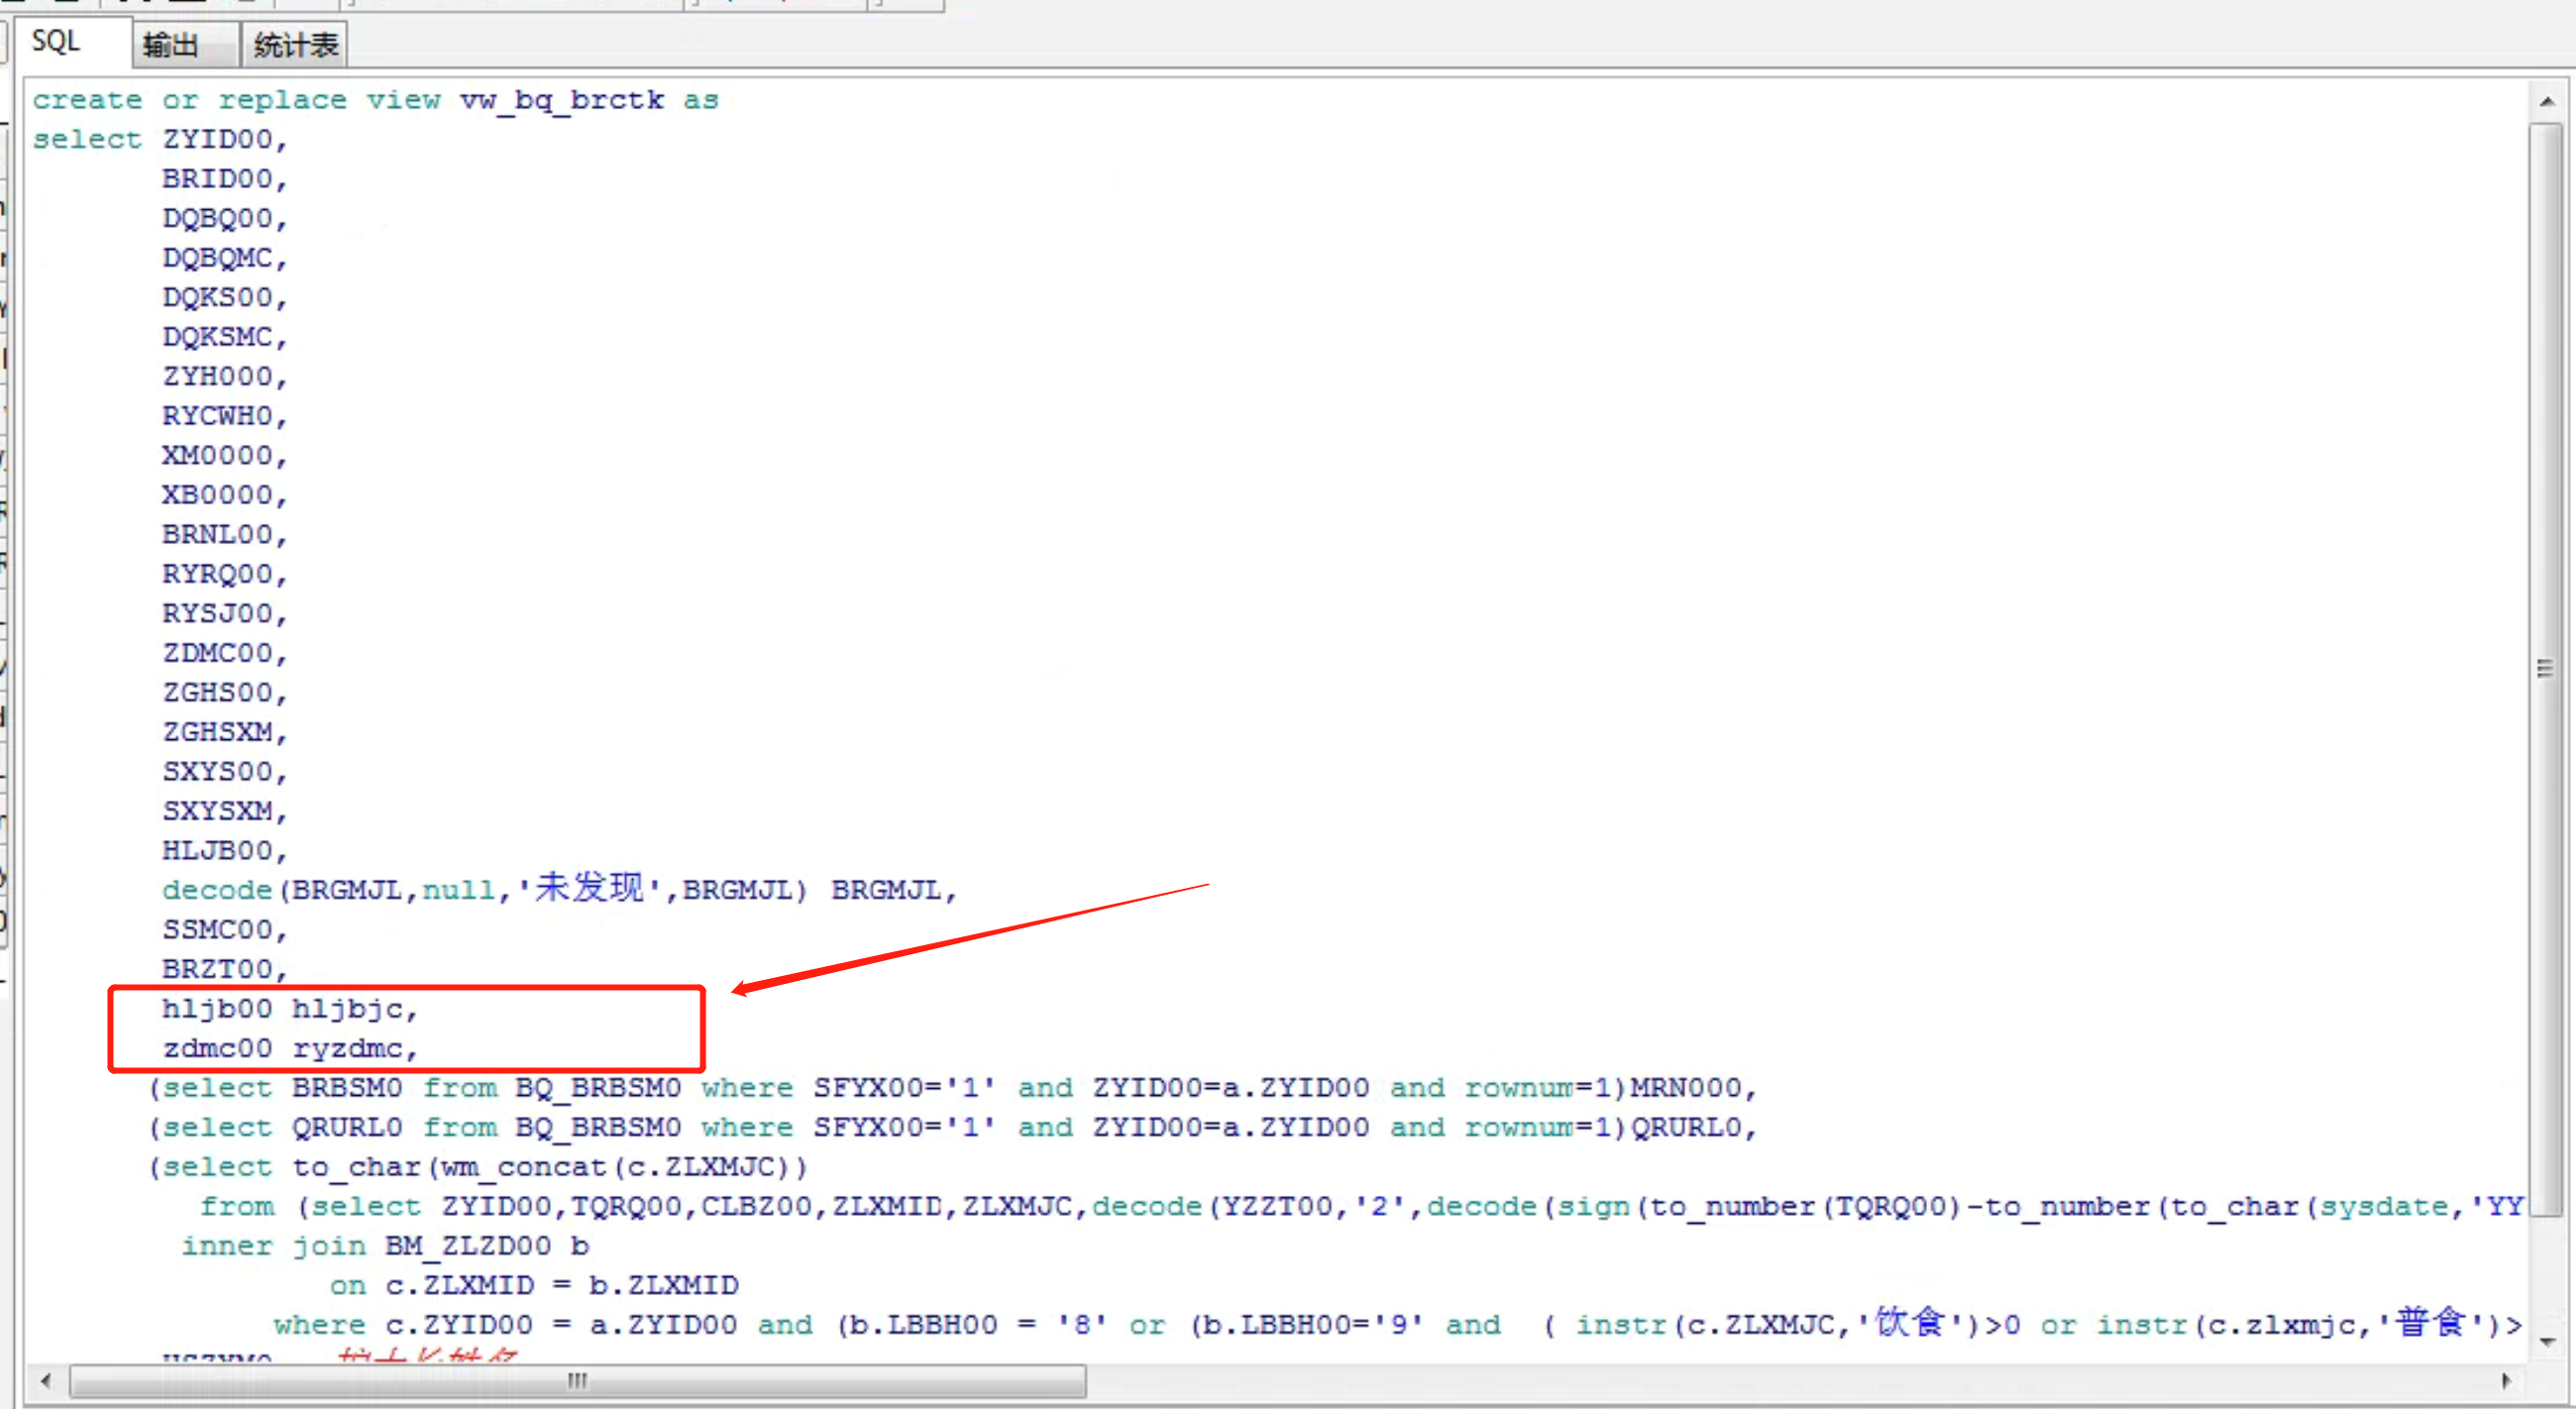Click the '未发现' string literal
Screen dimensions: 2576x1409
(590, 888)
